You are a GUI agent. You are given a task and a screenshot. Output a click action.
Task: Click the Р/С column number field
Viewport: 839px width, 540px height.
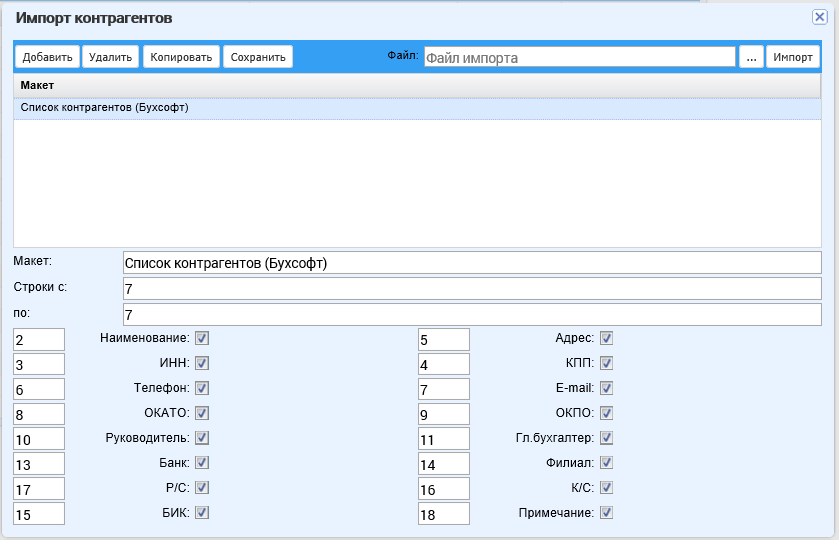click(x=39, y=489)
